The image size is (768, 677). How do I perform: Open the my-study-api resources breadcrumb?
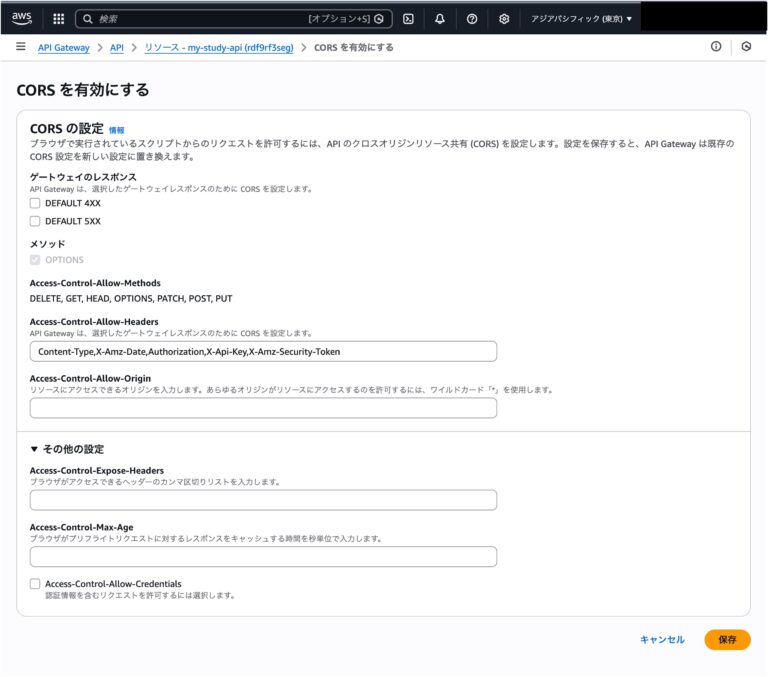218,48
